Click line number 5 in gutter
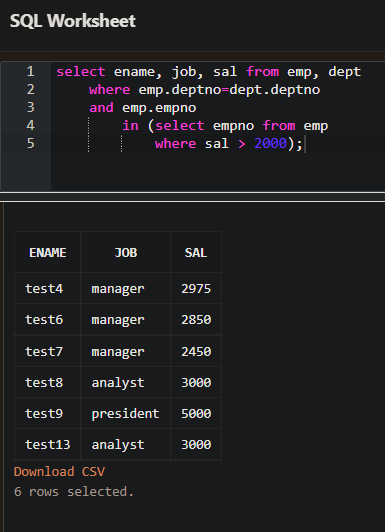The height and width of the screenshot is (532, 385). tap(31, 144)
